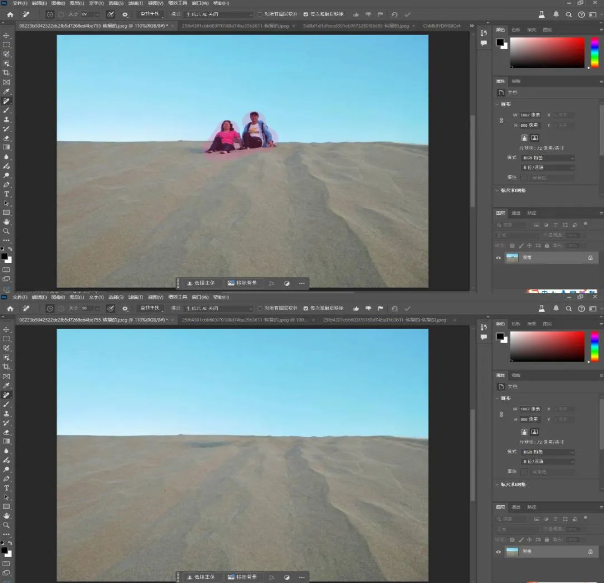The image size is (604, 583).
Task: Open the 文件 menu in the upper window
Action: point(18,3)
